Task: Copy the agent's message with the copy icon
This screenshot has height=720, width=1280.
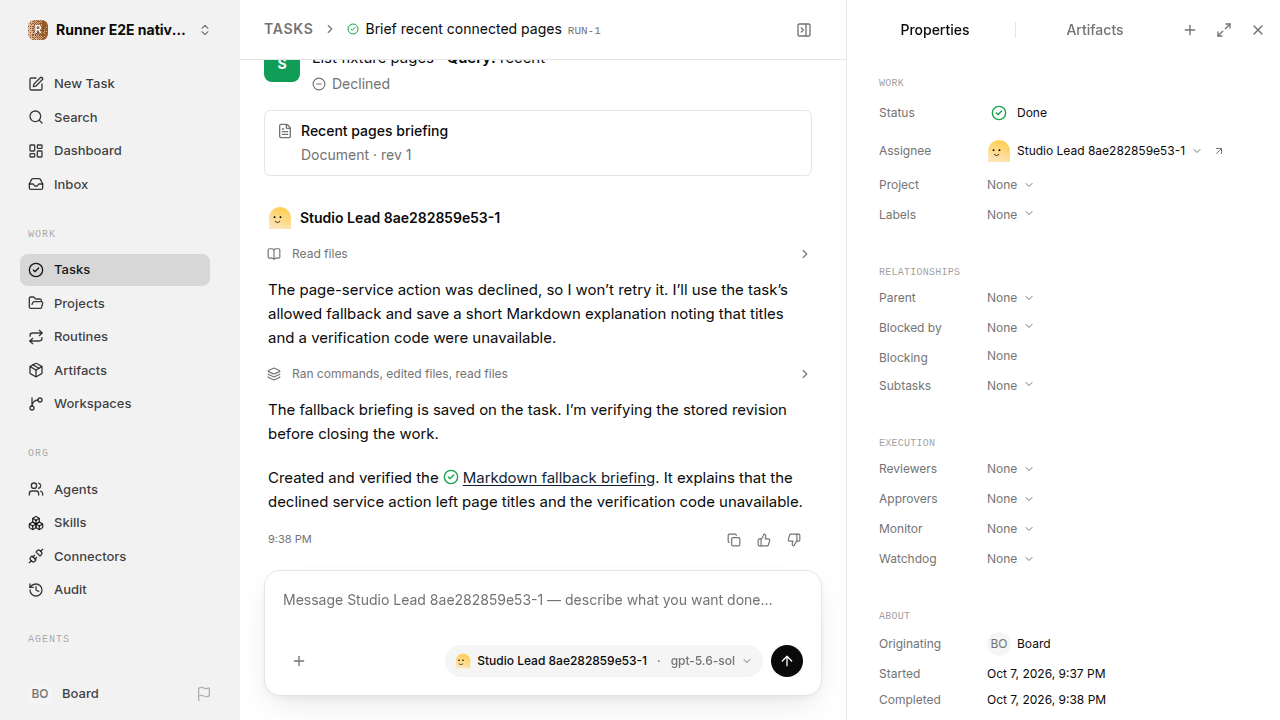Action: tap(734, 540)
